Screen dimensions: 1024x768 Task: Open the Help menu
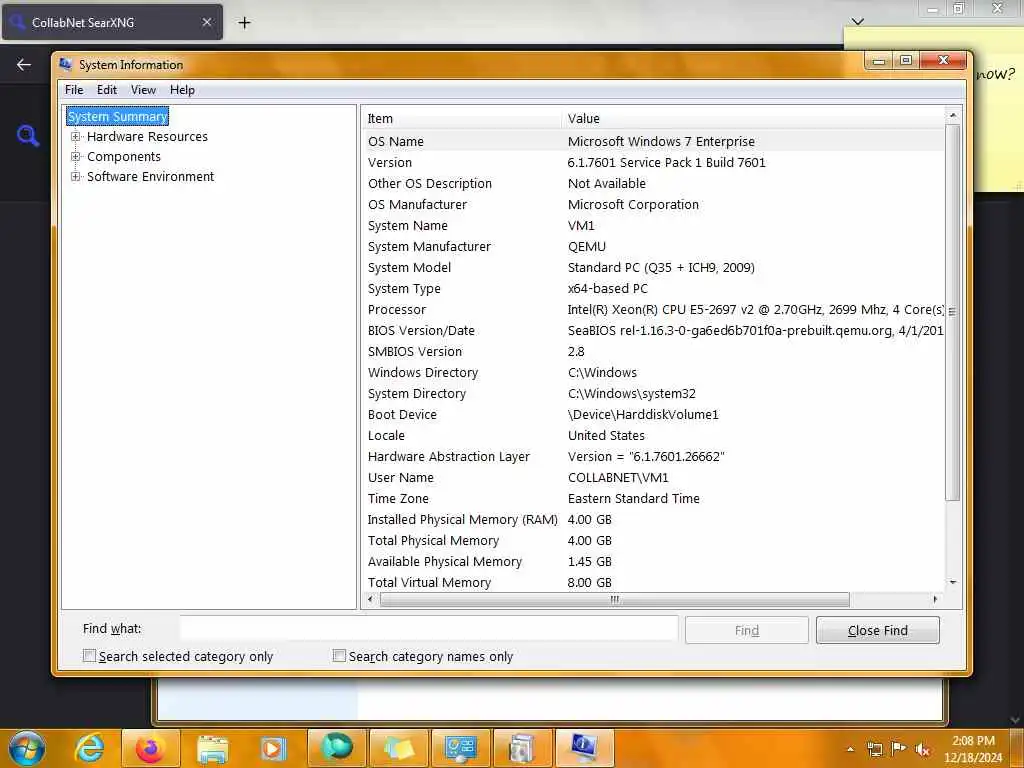(182, 90)
